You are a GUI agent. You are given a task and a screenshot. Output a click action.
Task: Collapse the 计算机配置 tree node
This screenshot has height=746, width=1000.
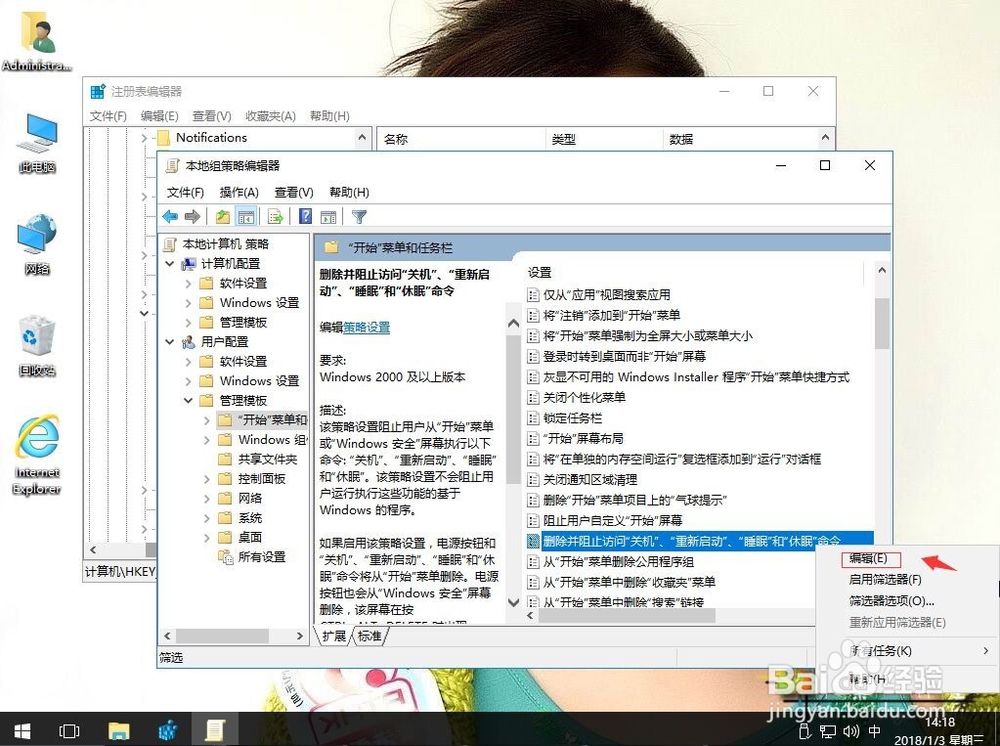pos(170,264)
